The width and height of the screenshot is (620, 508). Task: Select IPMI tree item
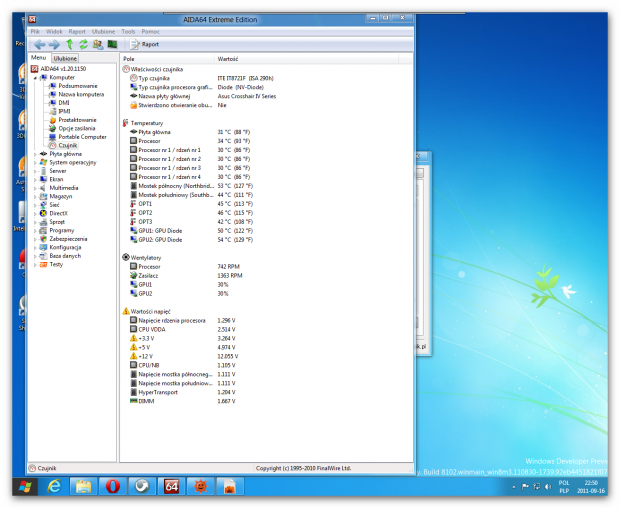(x=64, y=111)
